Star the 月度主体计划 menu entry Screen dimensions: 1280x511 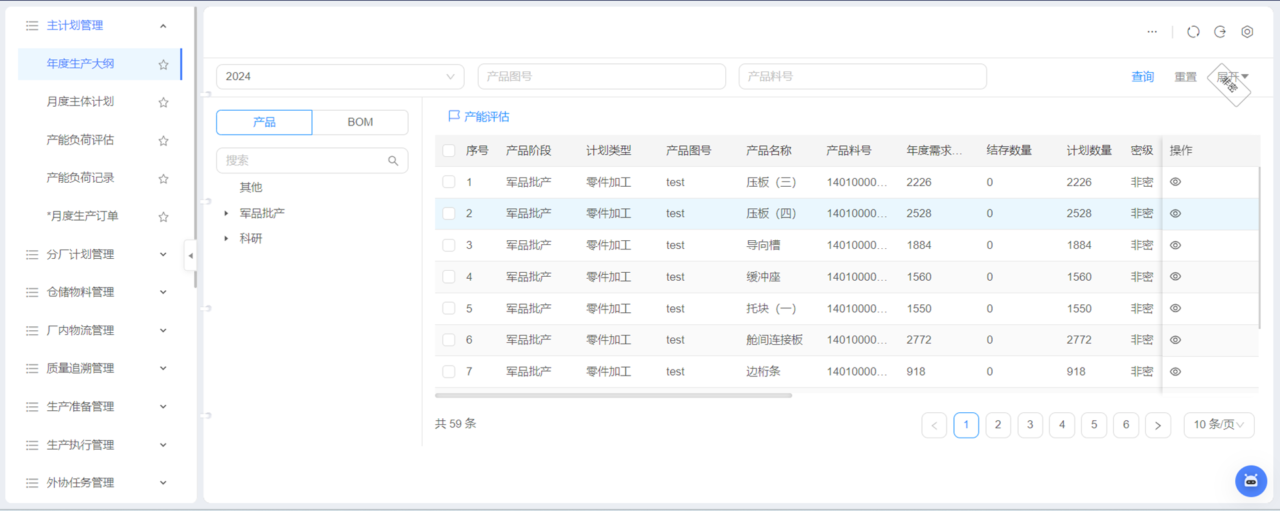point(163,102)
